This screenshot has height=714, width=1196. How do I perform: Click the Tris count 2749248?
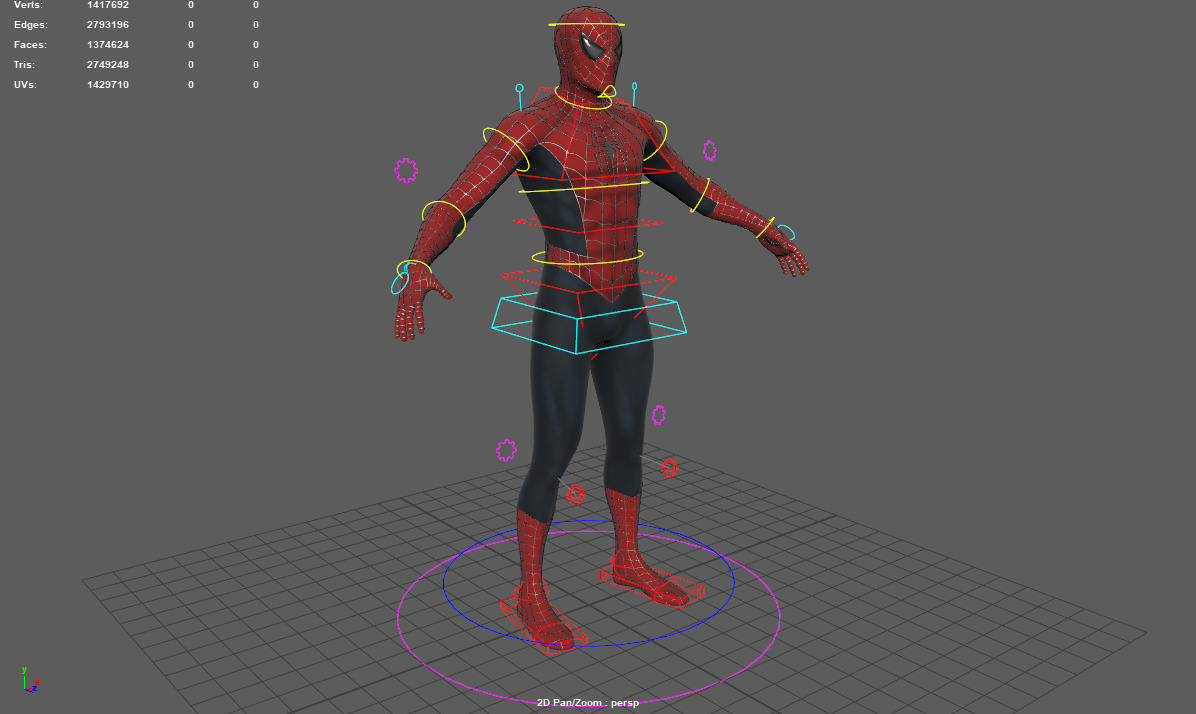[108, 64]
